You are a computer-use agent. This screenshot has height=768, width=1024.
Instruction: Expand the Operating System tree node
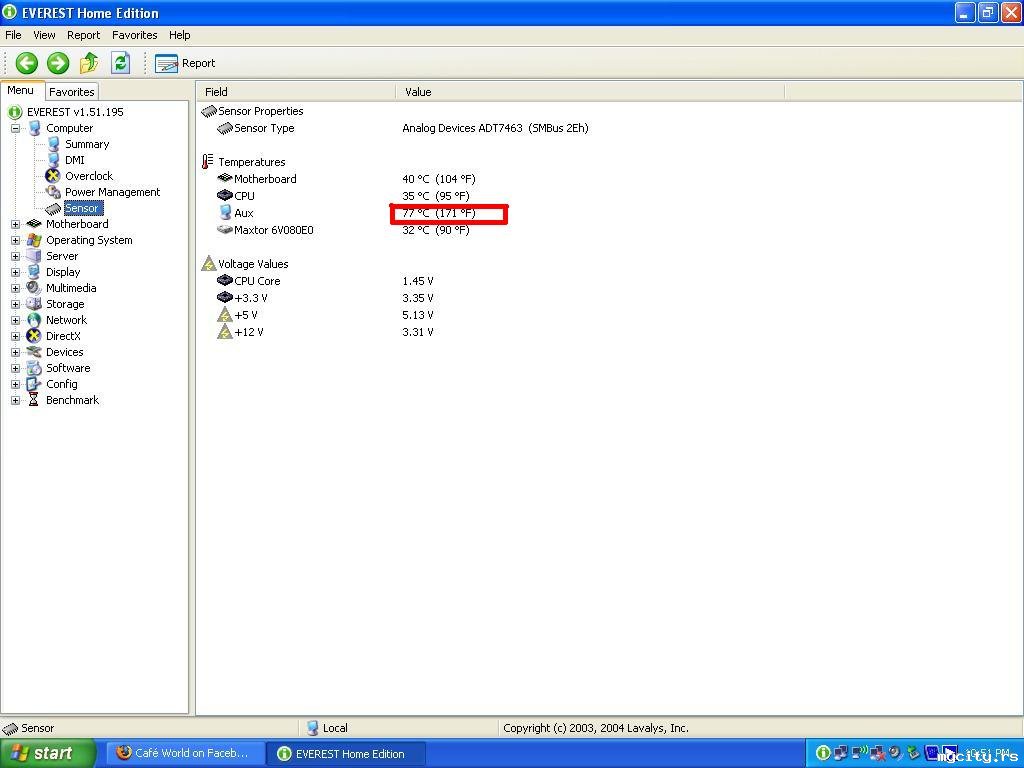click(x=15, y=240)
